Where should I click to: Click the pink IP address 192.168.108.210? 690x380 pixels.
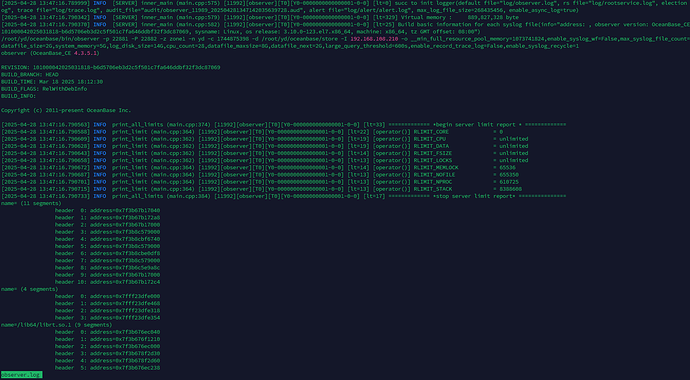click(374, 39)
